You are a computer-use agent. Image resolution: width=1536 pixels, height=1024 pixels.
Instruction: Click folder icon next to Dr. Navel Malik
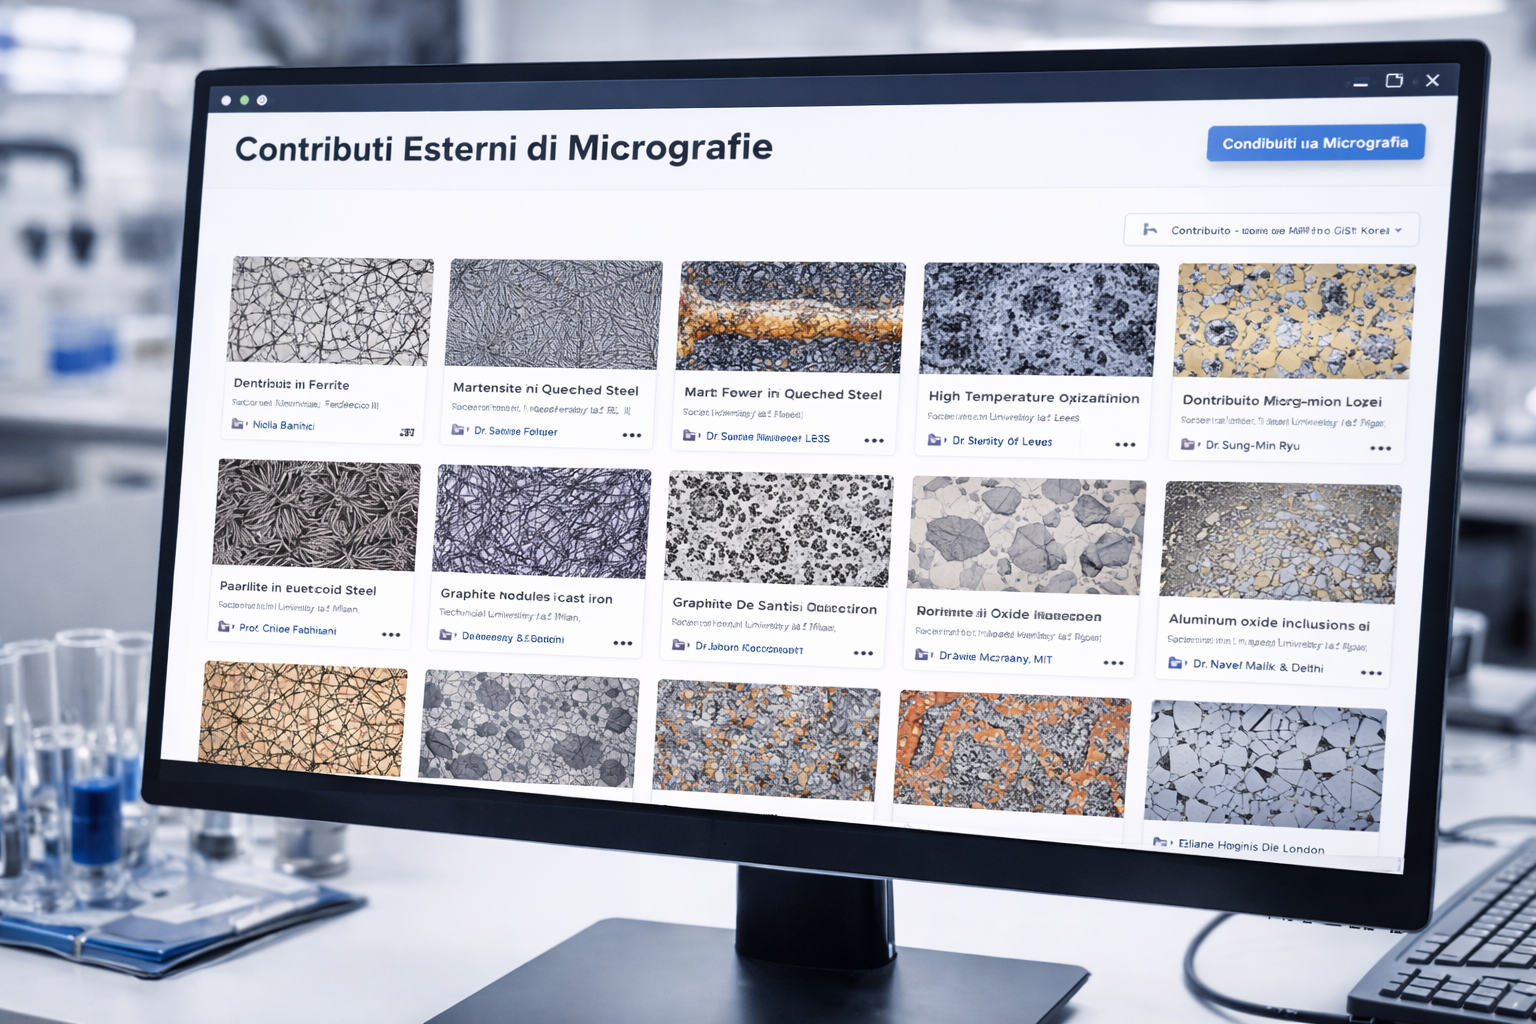(1176, 663)
